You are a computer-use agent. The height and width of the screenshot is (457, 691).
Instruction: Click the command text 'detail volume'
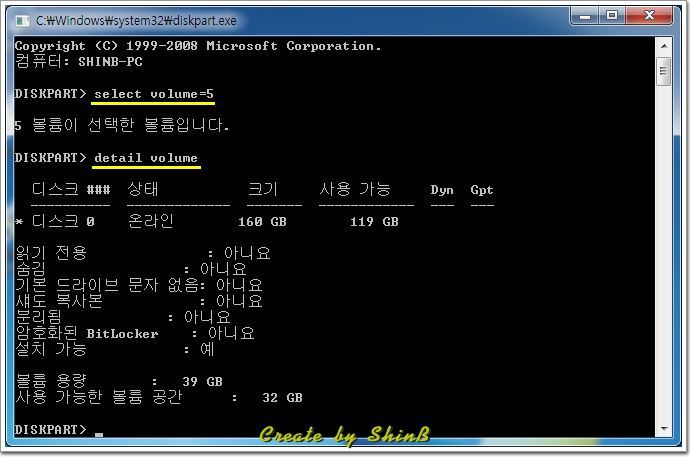[x=146, y=158]
